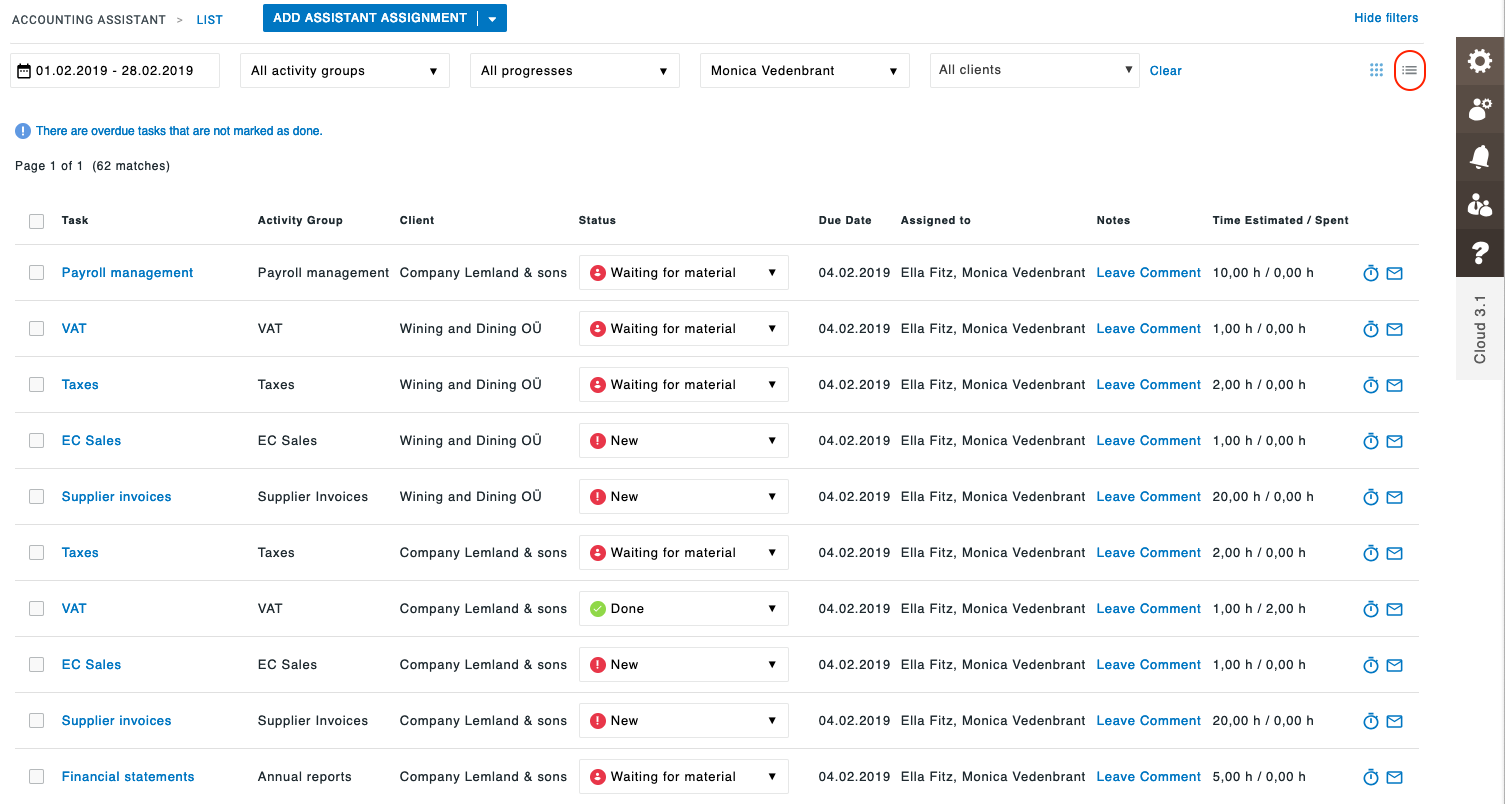This screenshot has height=804, width=1505.
Task: Open the Settings gear in sidebar
Action: [1480, 60]
